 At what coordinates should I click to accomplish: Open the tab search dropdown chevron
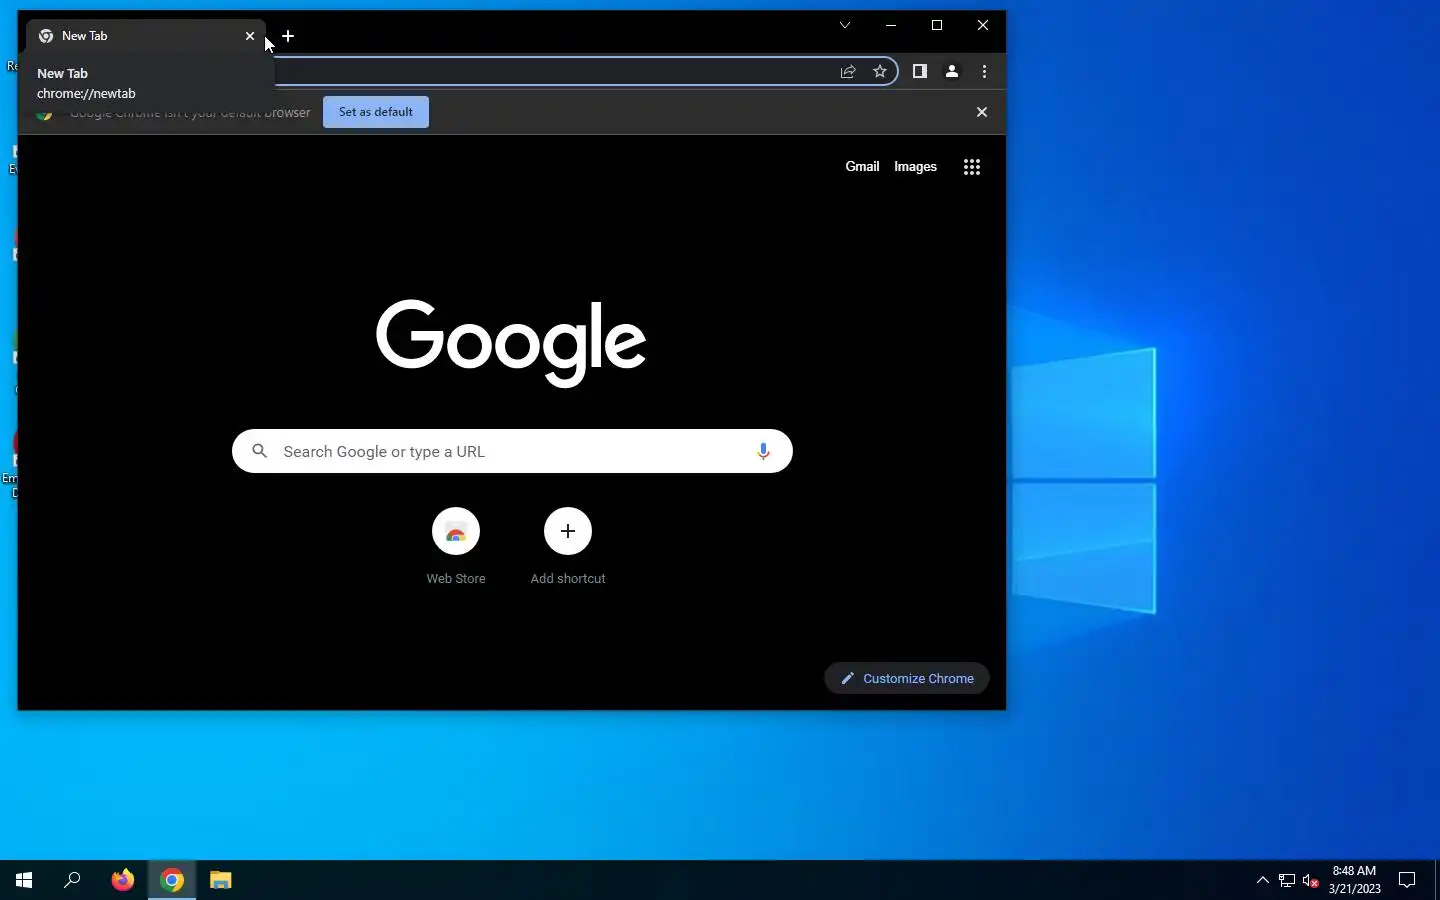click(x=845, y=25)
